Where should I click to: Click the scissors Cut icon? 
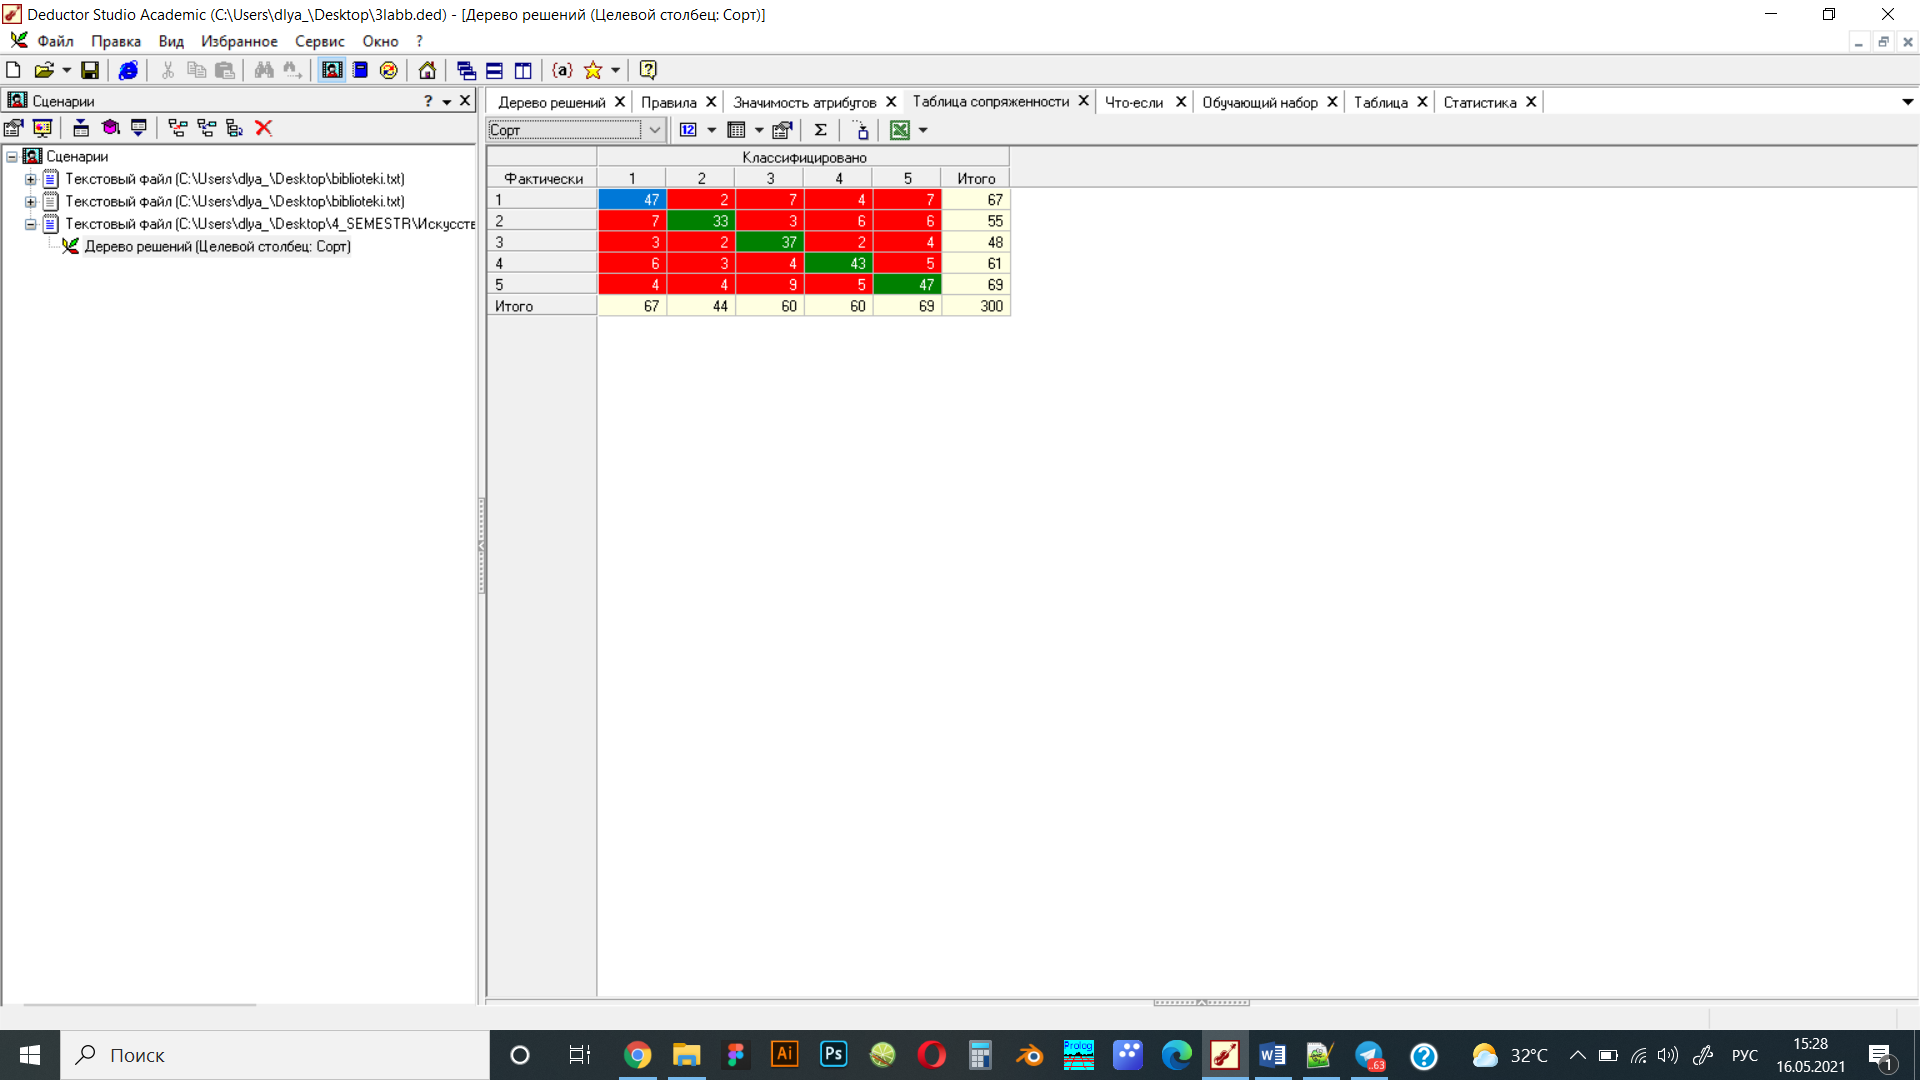click(x=168, y=70)
